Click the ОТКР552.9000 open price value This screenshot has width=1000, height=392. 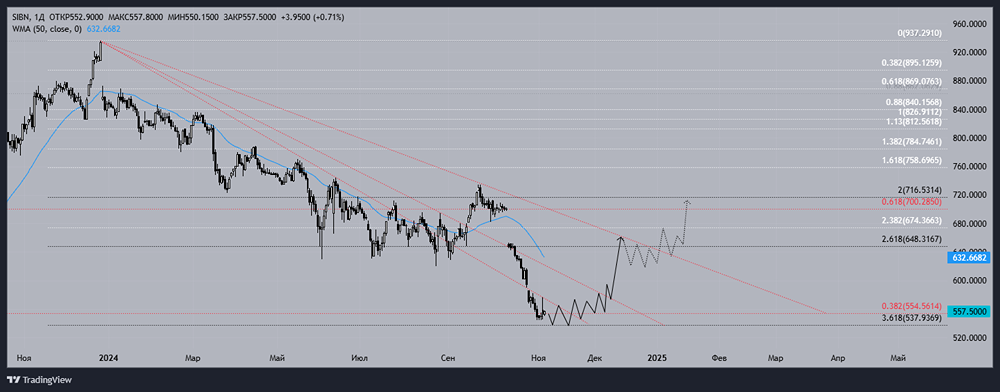click(76, 17)
